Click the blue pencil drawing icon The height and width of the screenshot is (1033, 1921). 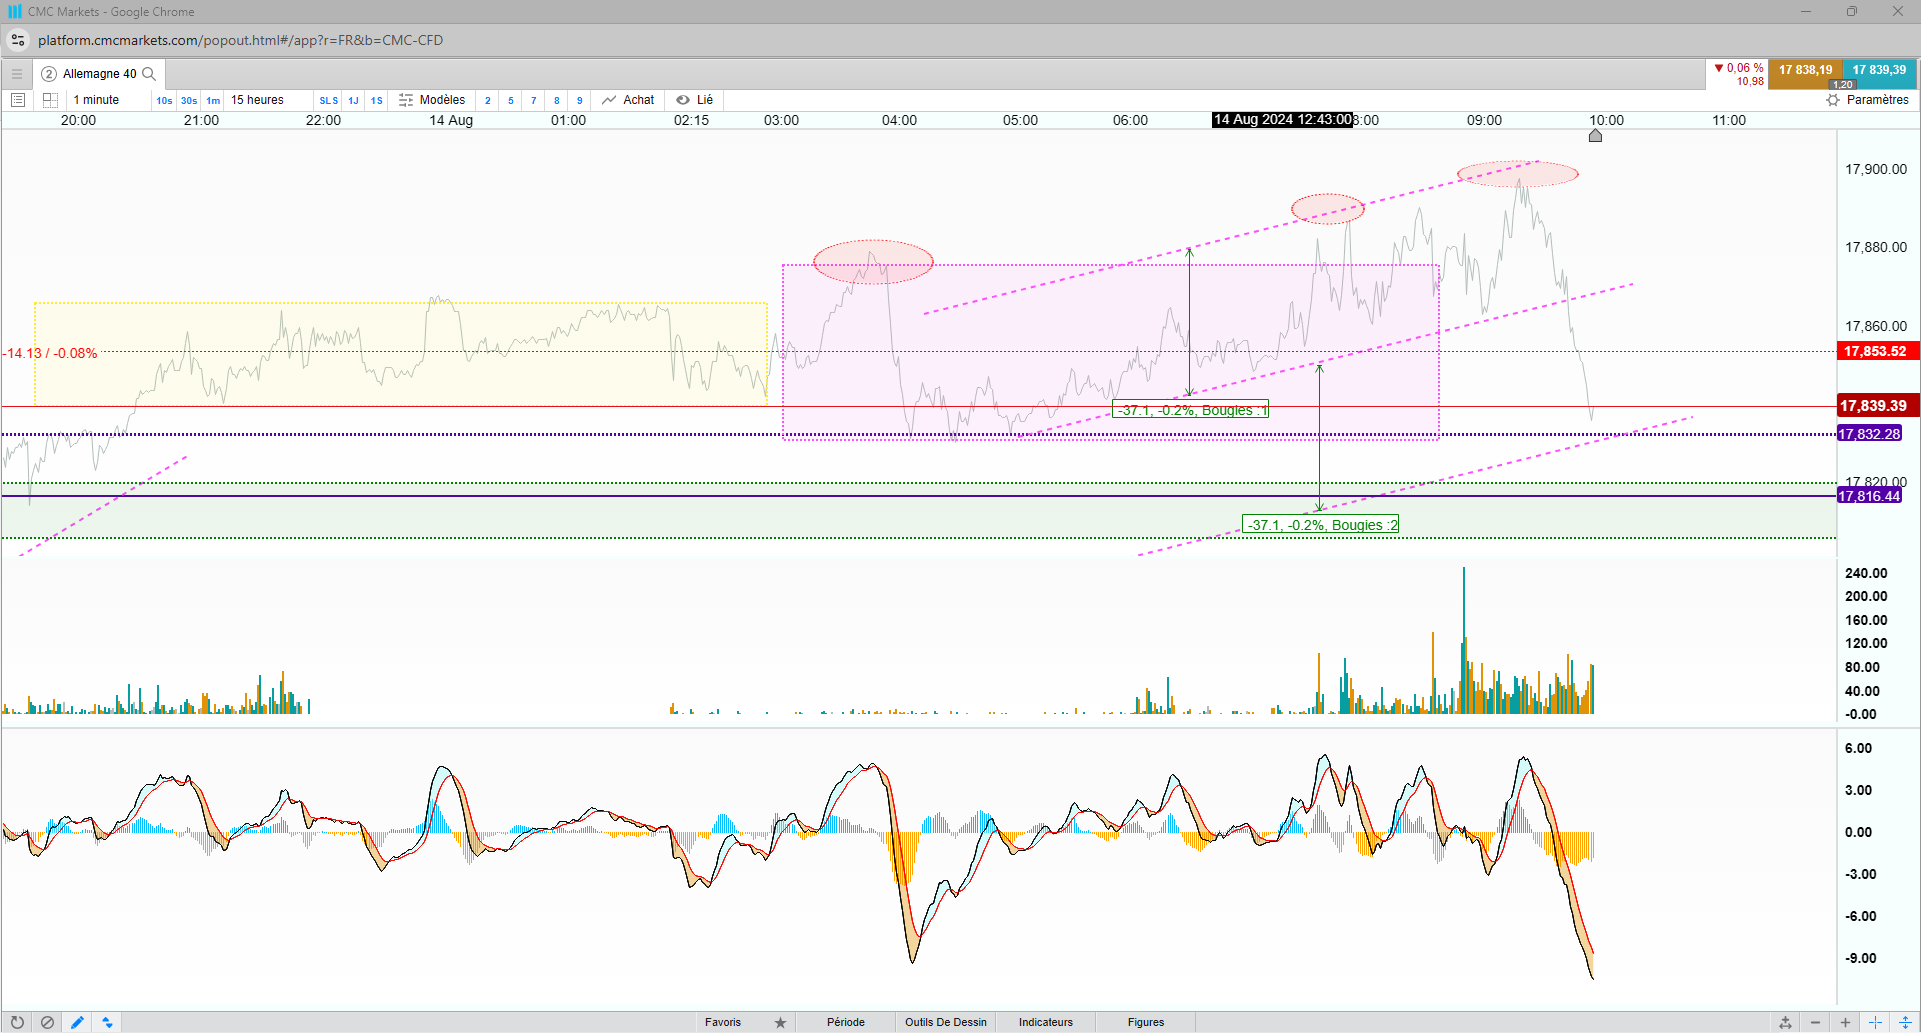tap(77, 1022)
